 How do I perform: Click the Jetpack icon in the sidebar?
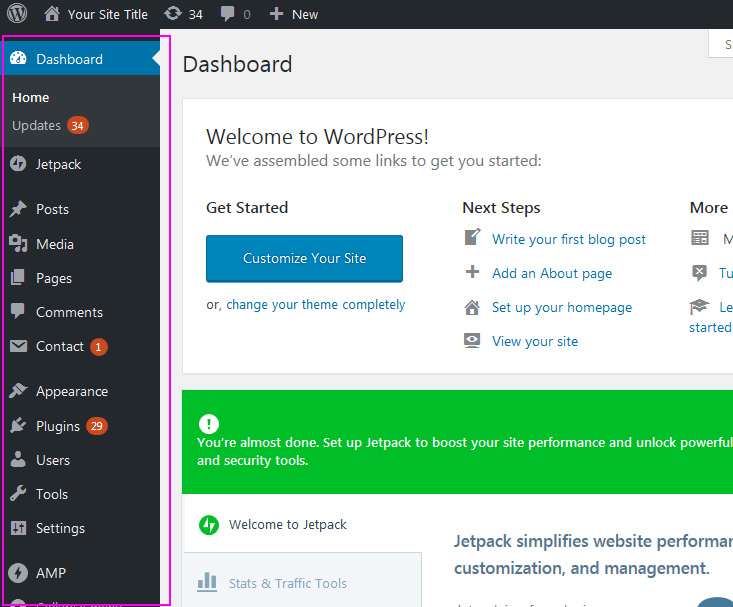click(18, 164)
